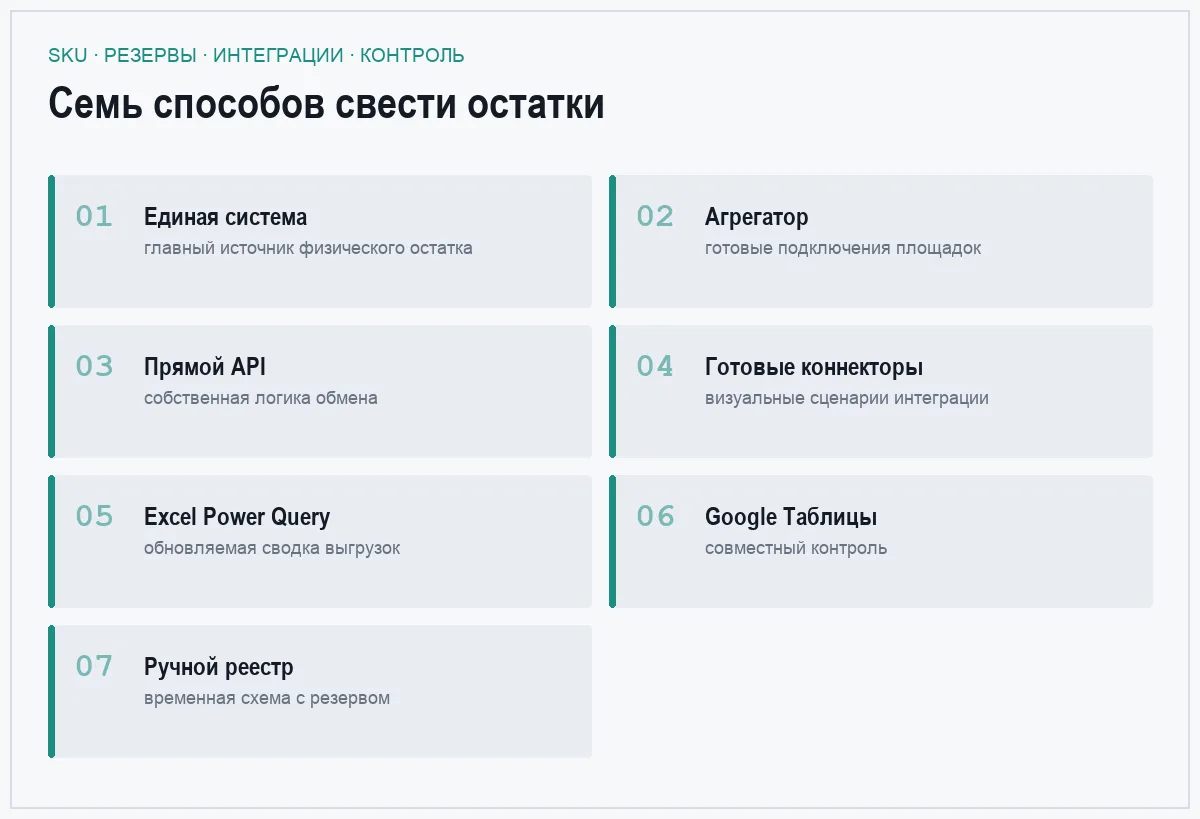Click the tagline 'SKU · РЕЗЕРВЫ · ИНТЕГРАЦИИ · КОНТРОЛЬ'
This screenshot has width=1200, height=819.
256,56
